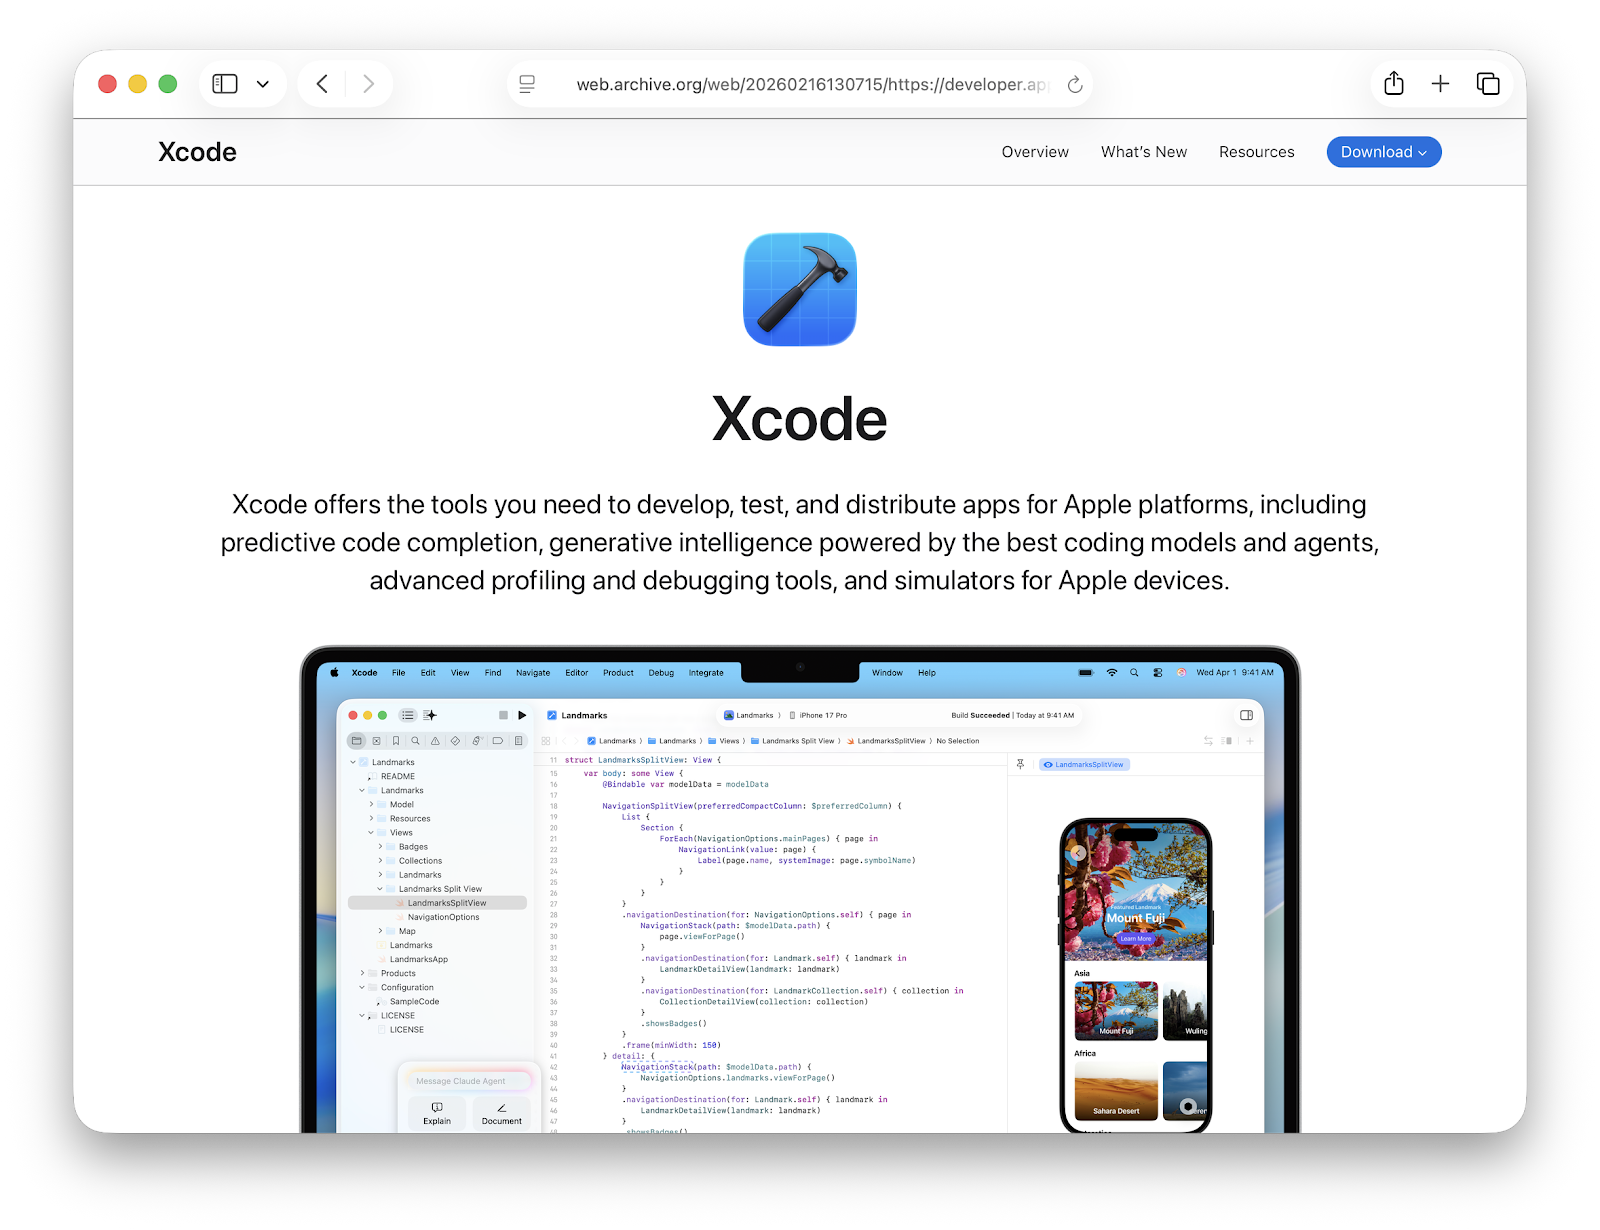
Task: Click the Document button in assistant popup
Action: point(501,1113)
